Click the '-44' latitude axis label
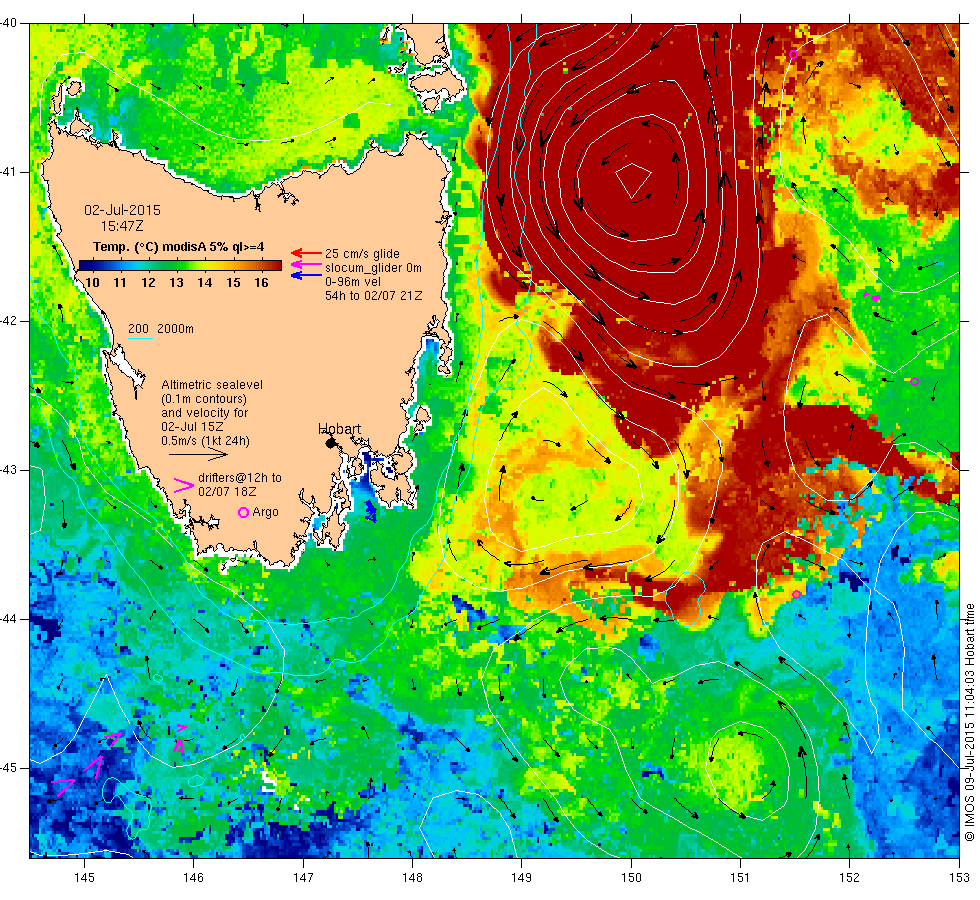Screen dimensions: 980x900 [x=9, y=619]
